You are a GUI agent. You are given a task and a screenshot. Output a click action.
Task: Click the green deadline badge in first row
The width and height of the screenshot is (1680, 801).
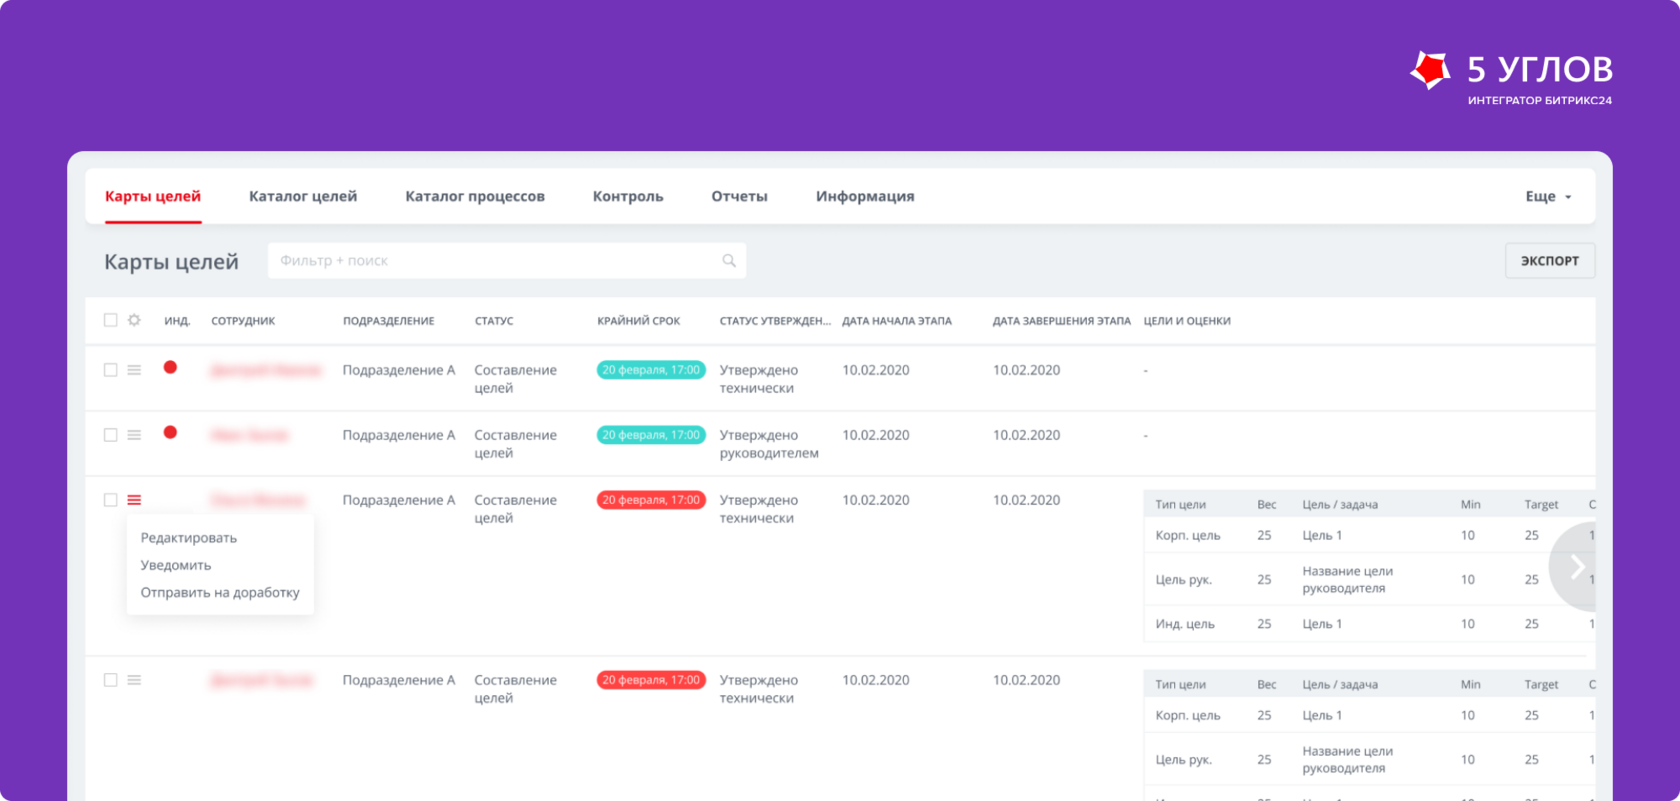651,370
